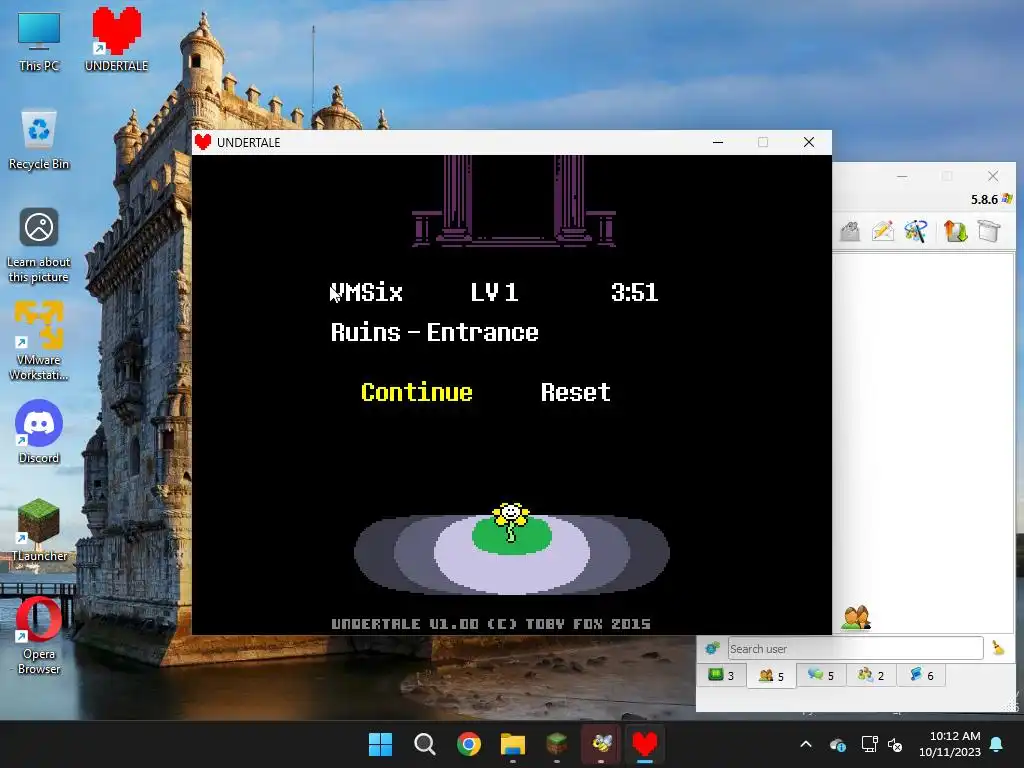Switch to the groups tab labeled 2

871,675
